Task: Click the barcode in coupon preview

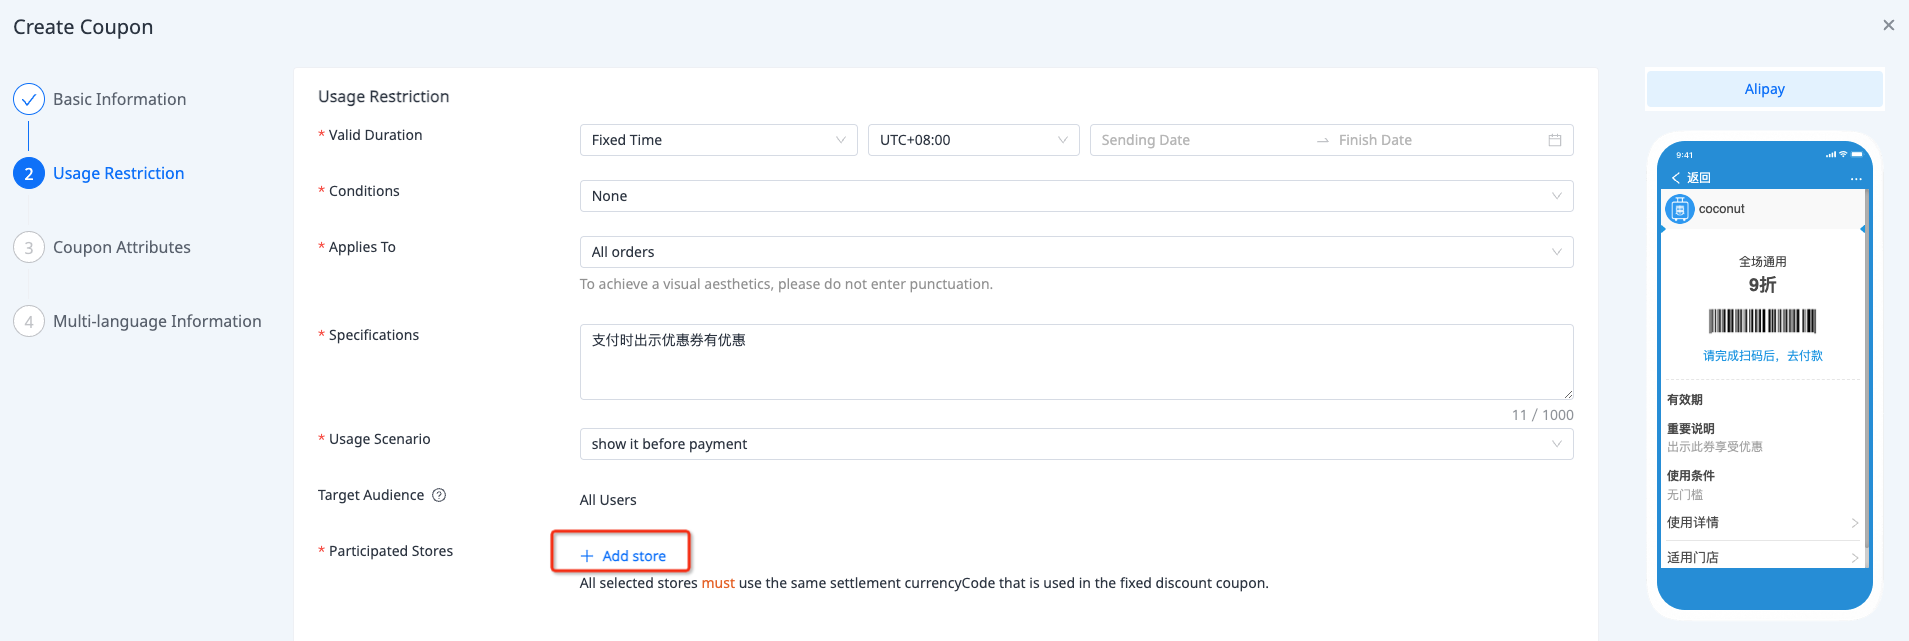Action: [1762, 321]
